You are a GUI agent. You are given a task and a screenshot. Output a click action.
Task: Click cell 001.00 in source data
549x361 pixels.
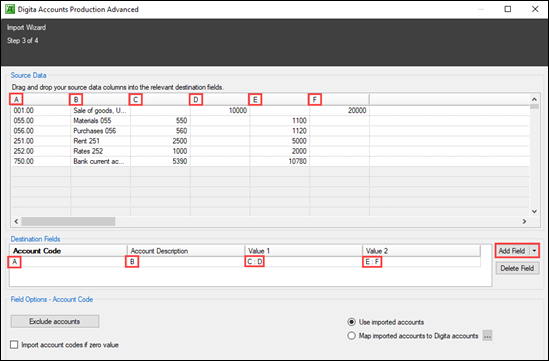pos(41,111)
